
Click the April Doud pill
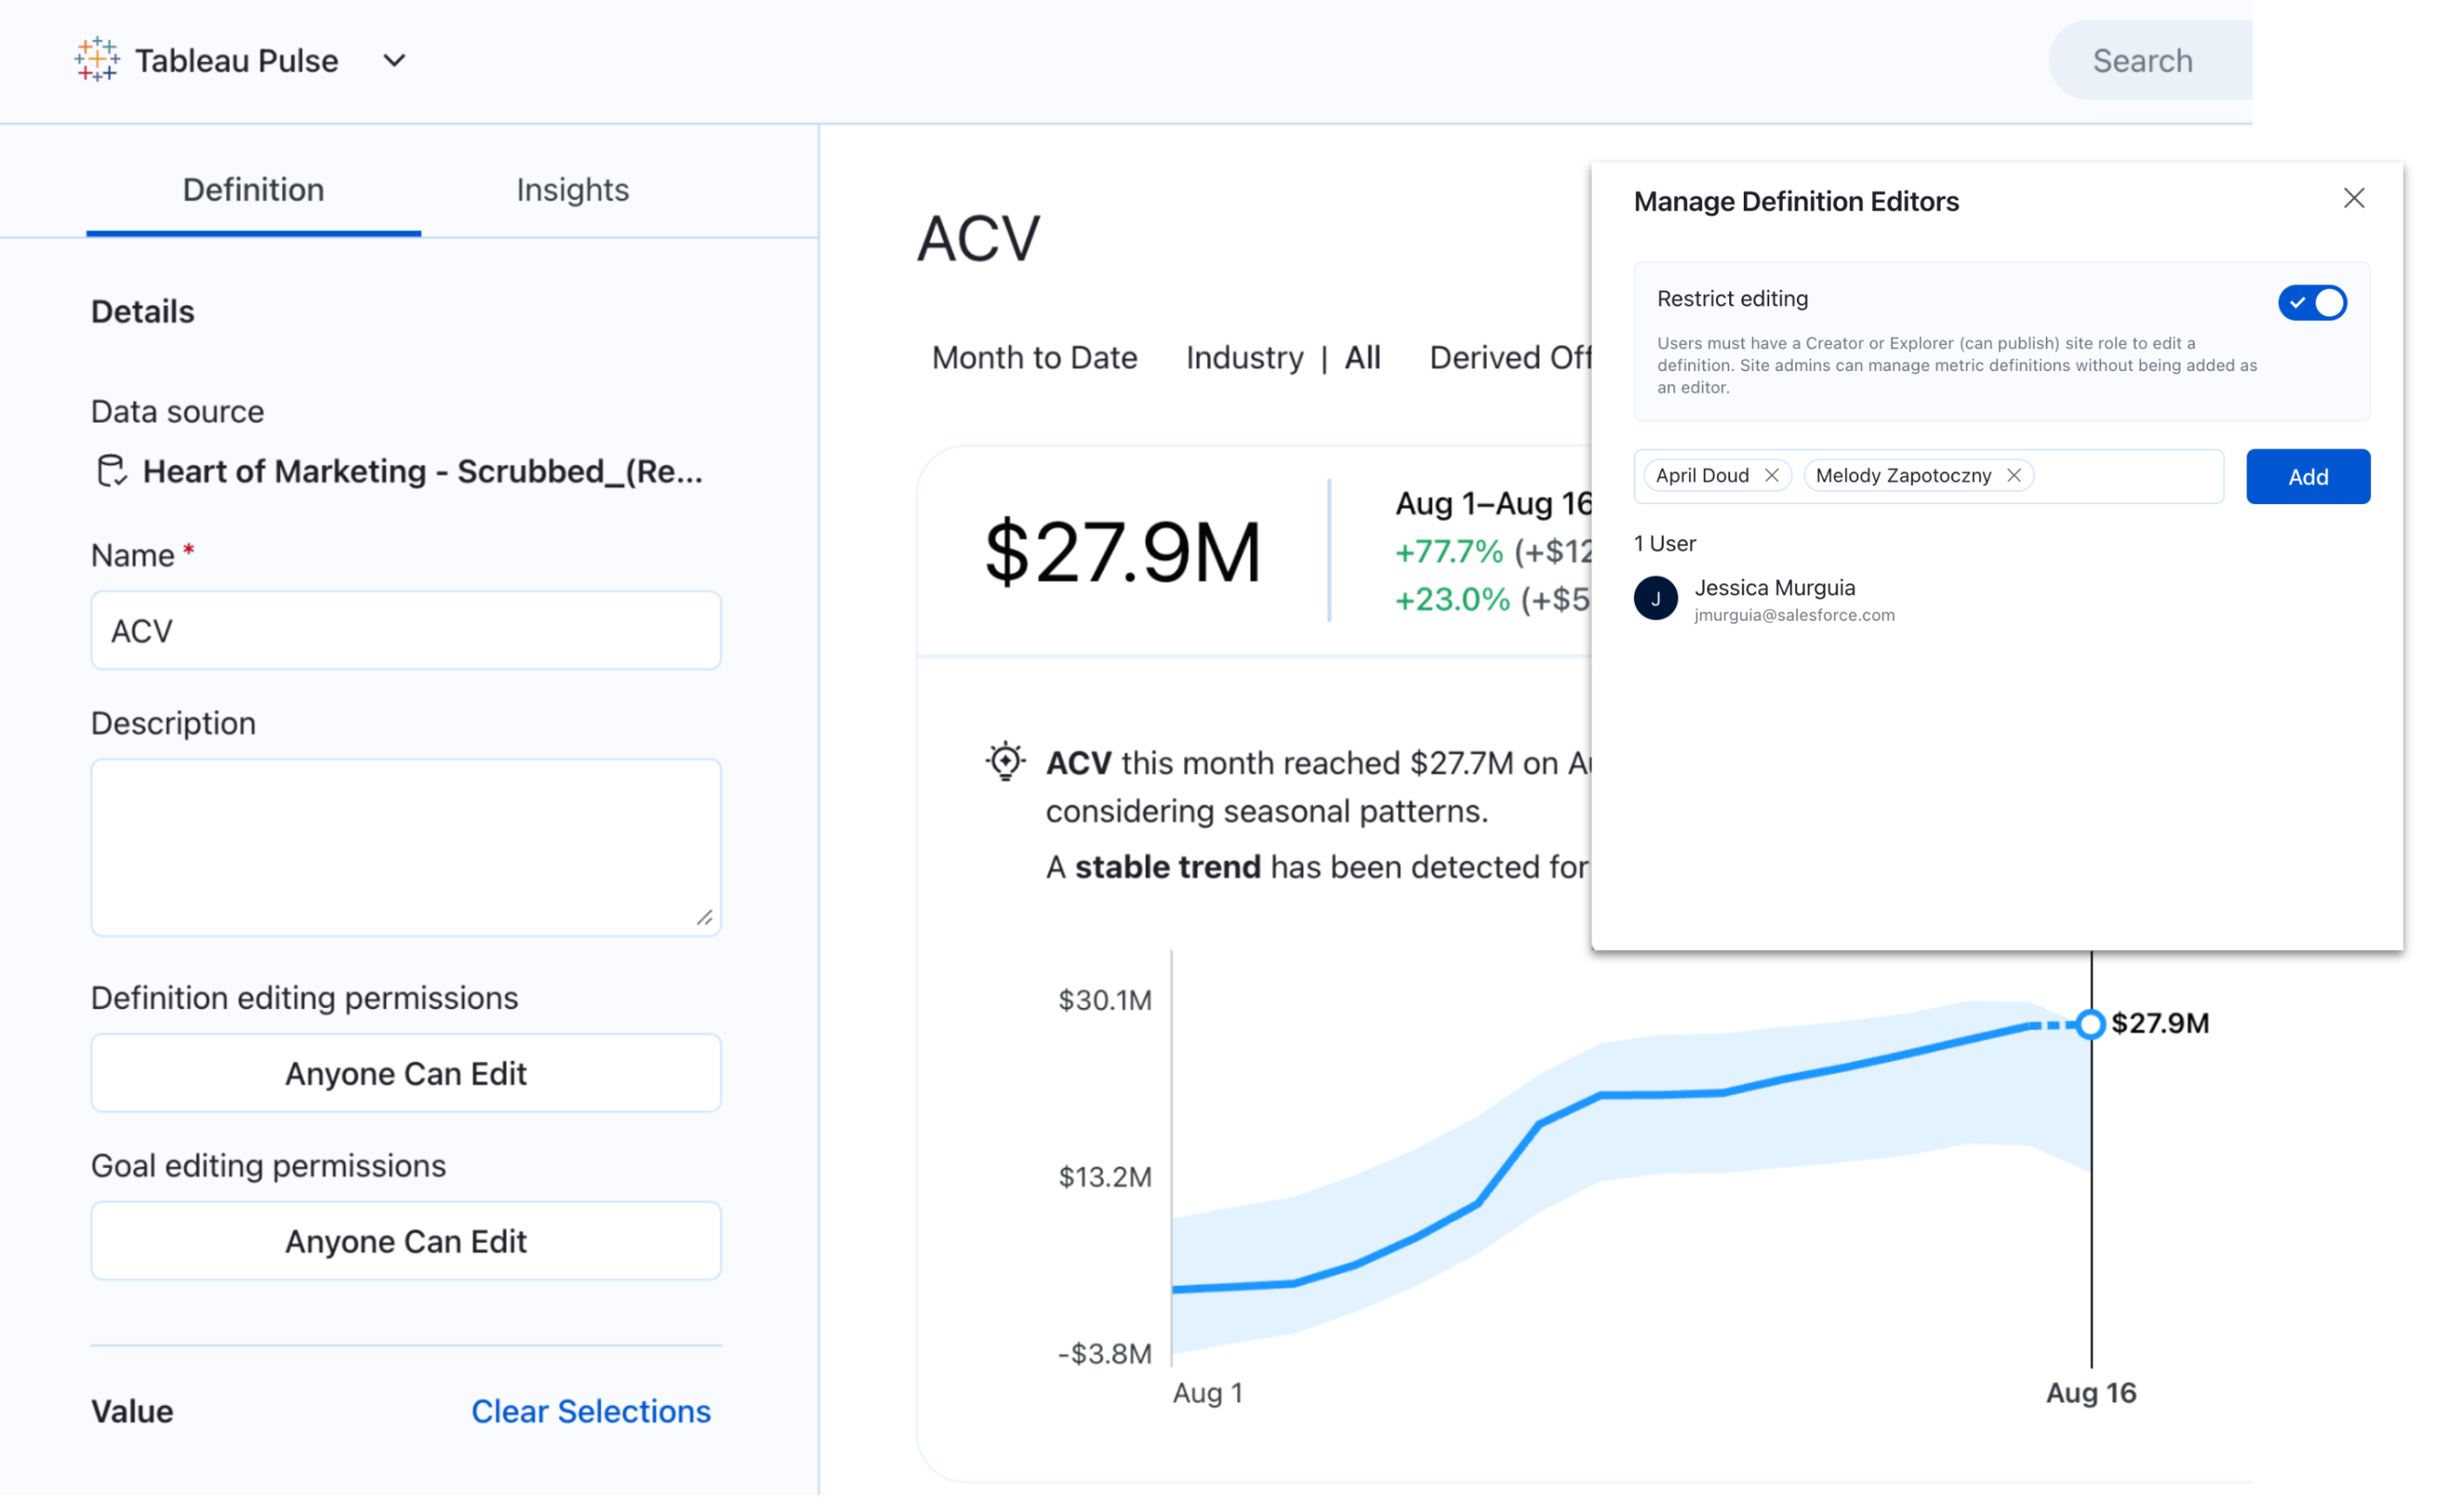(1703, 476)
